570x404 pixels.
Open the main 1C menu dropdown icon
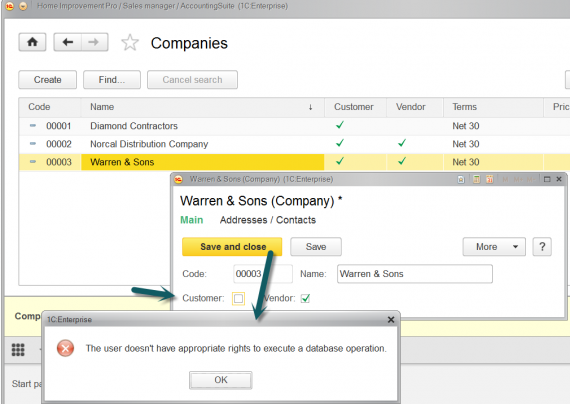tap(23, 6)
